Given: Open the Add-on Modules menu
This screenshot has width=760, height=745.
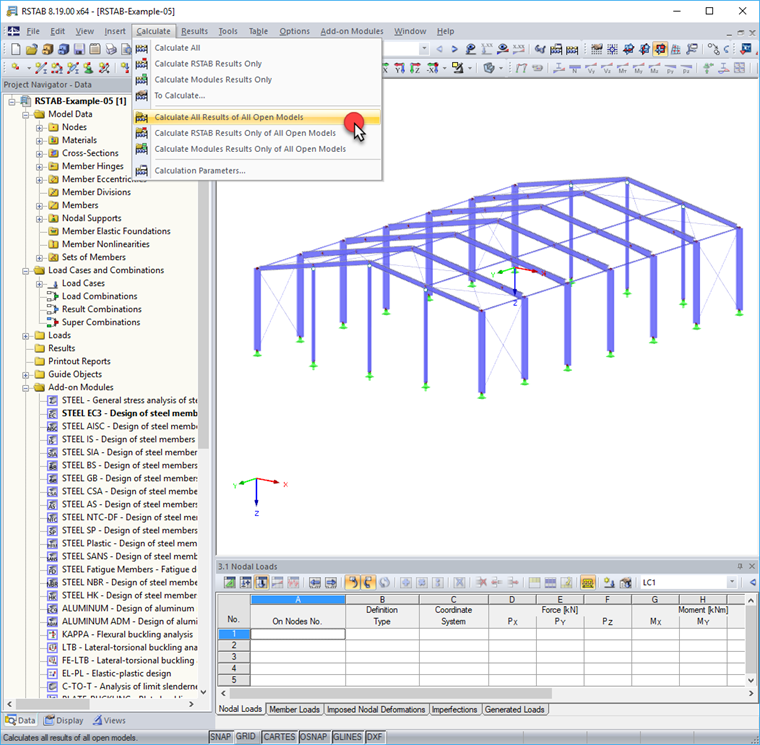Looking at the screenshot, I should pyautogui.click(x=352, y=31).
